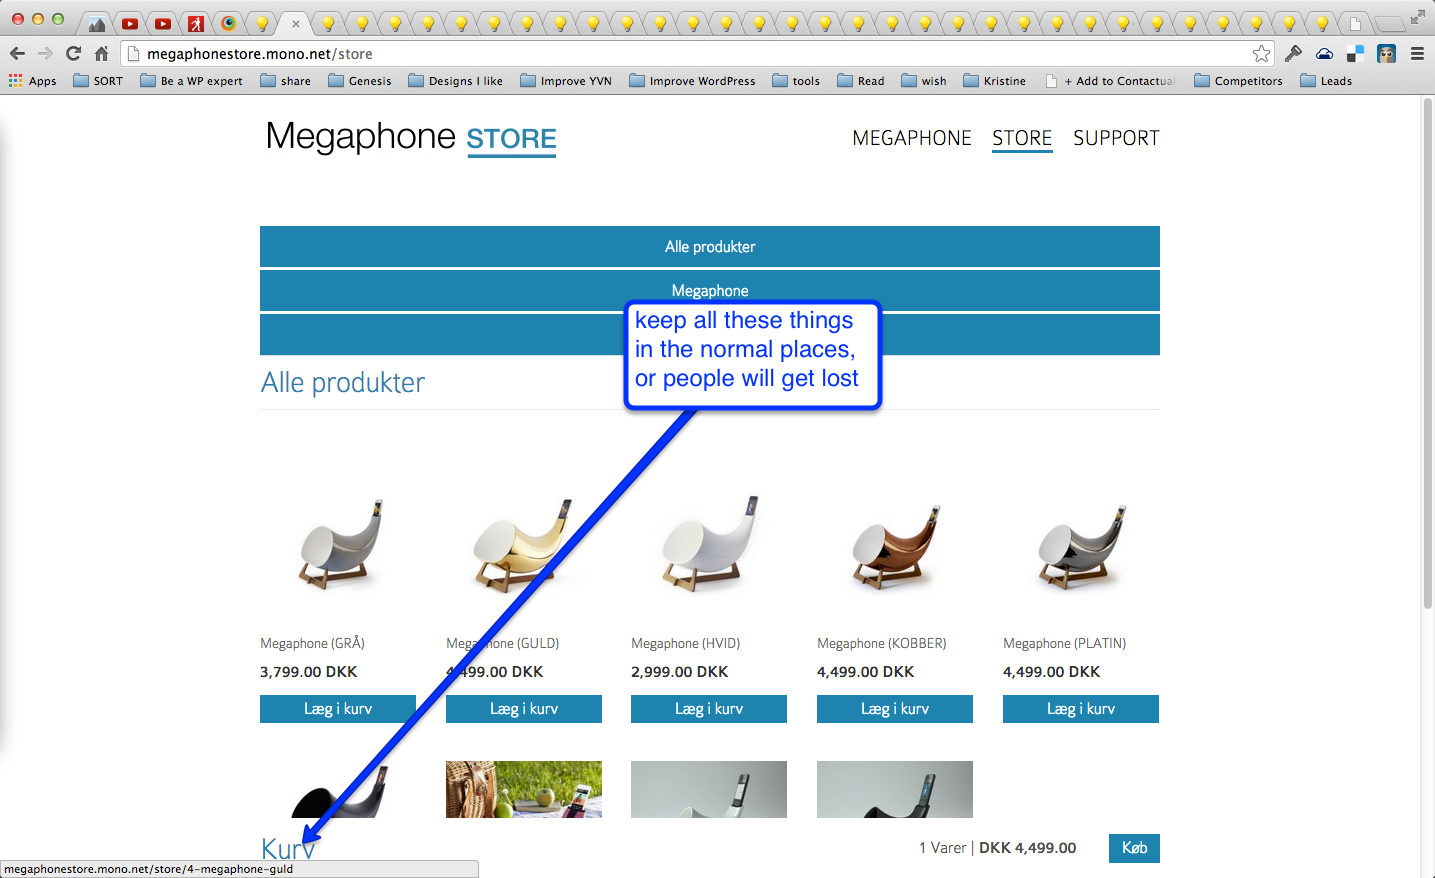Open the Designs I like bookmarks folder

tap(456, 81)
